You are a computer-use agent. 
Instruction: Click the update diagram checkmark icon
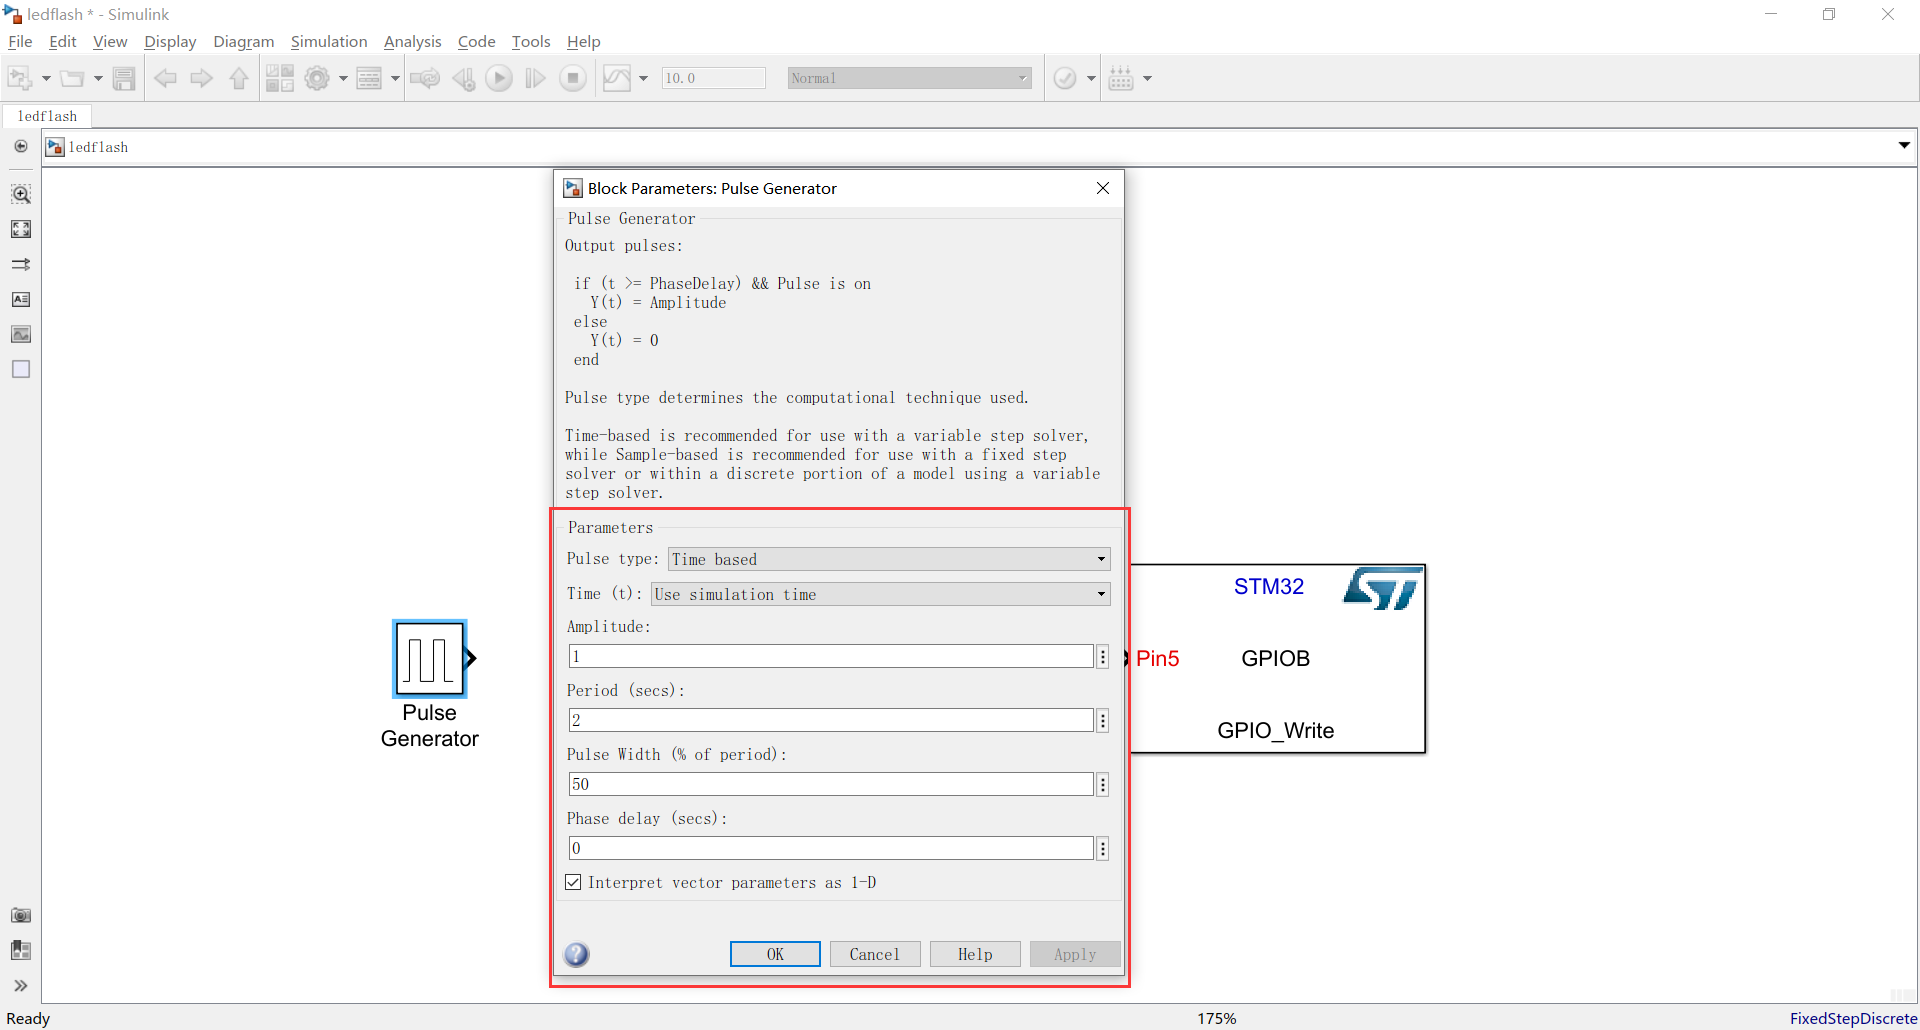tap(1066, 78)
